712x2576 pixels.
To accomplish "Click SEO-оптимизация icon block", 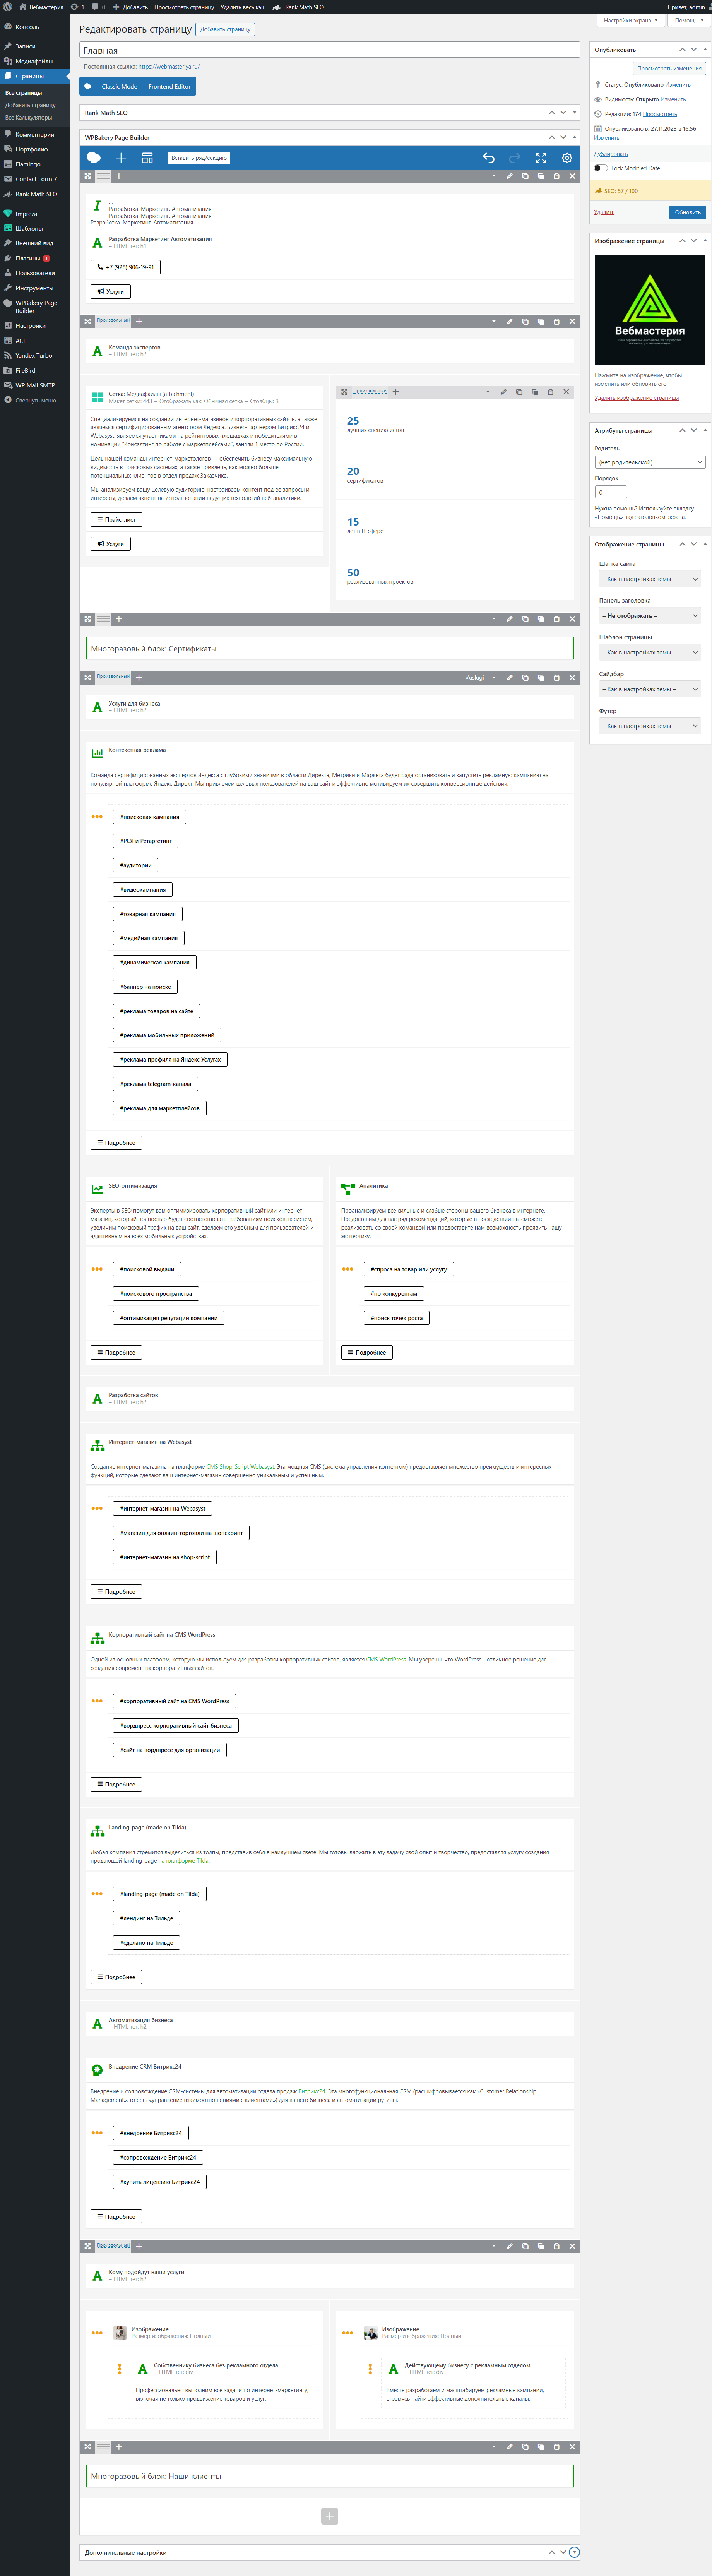I will pos(97,1189).
